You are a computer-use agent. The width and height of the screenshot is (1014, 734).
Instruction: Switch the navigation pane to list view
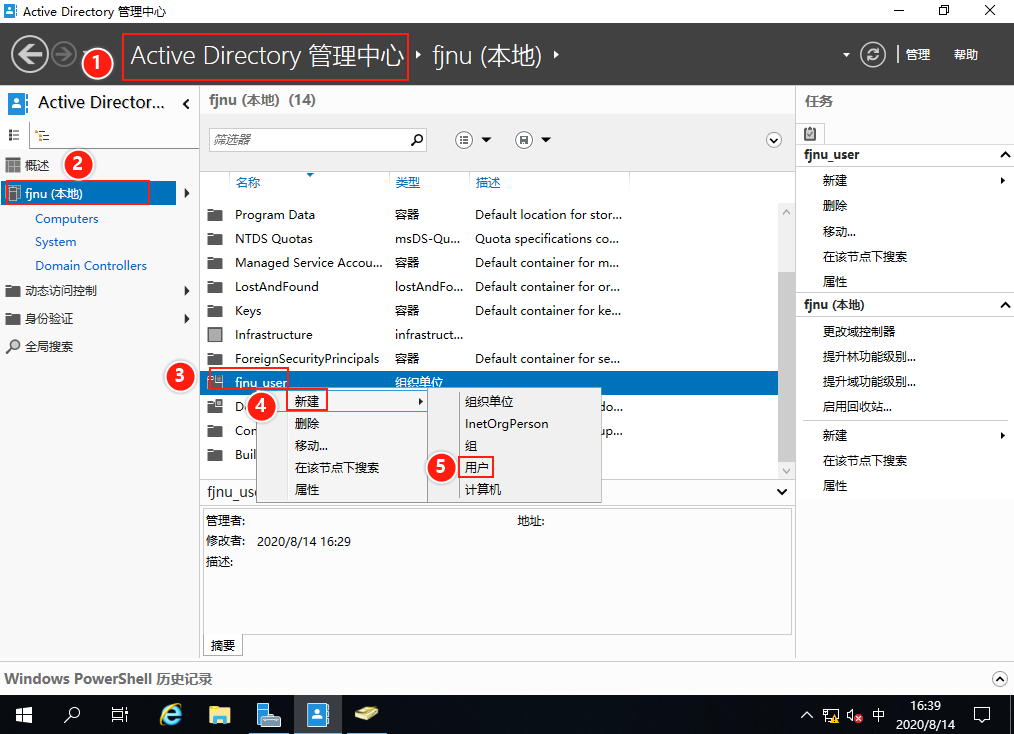(x=14, y=135)
